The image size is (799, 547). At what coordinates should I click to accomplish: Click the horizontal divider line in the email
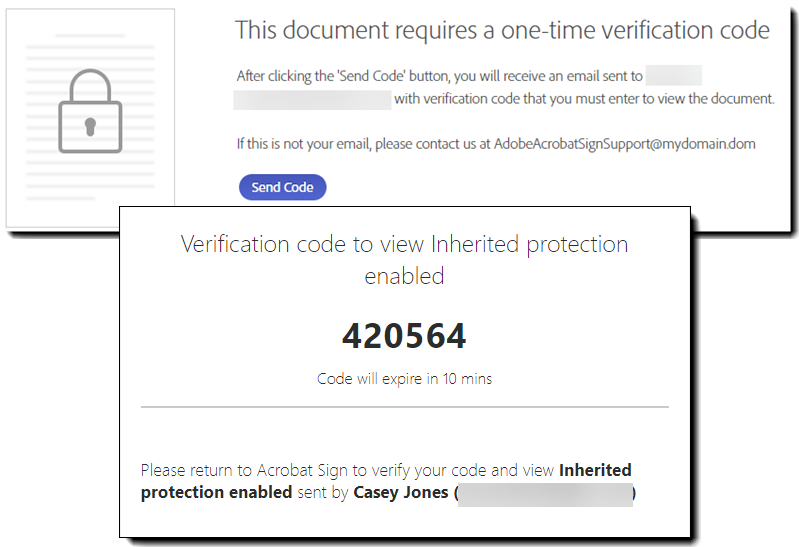[x=404, y=407]
